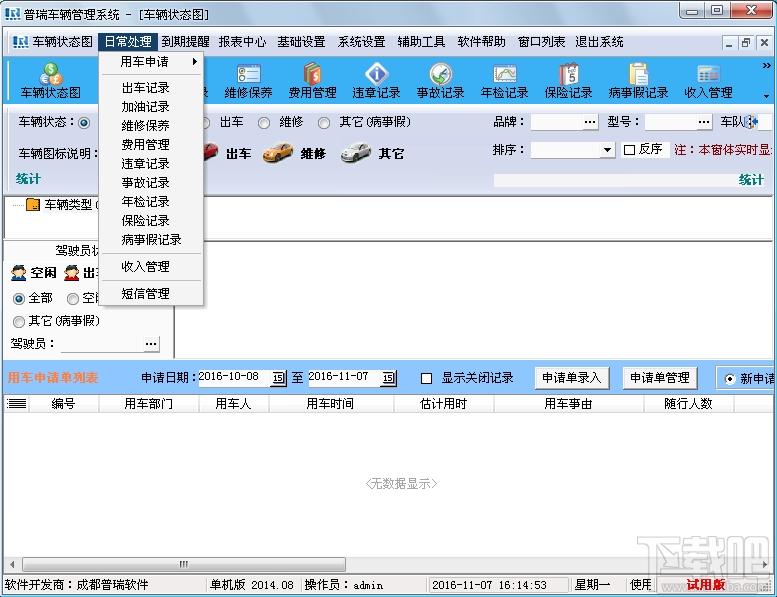The image size is (777, 597).
Task: Choose 病事假记录 from the dropdown menu
Action: (152, 240)
